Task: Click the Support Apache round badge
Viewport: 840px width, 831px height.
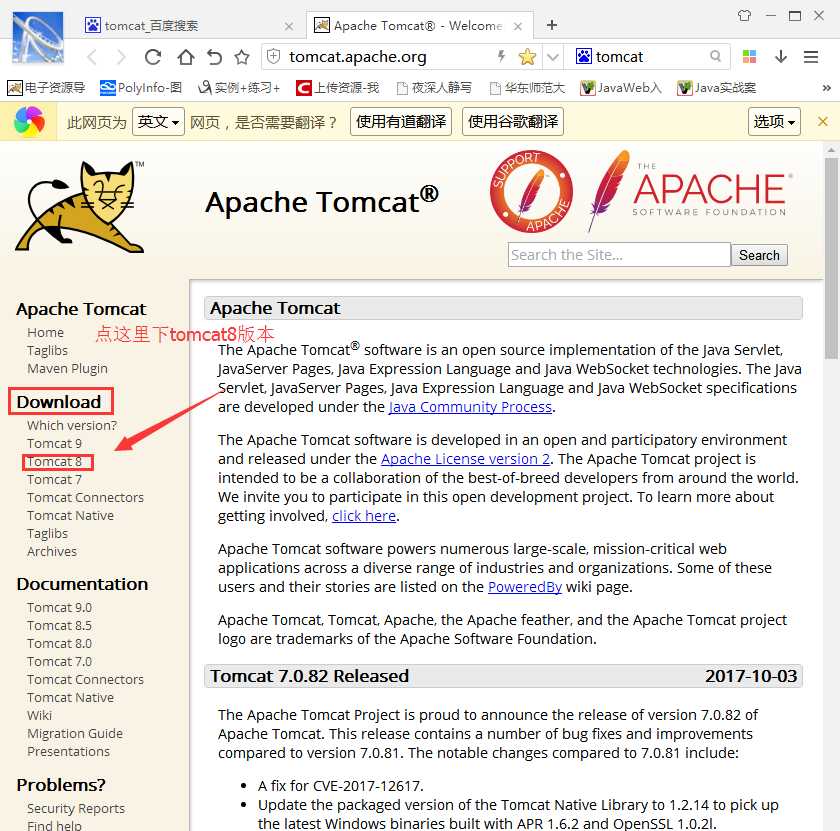Action: click(531, 191)
